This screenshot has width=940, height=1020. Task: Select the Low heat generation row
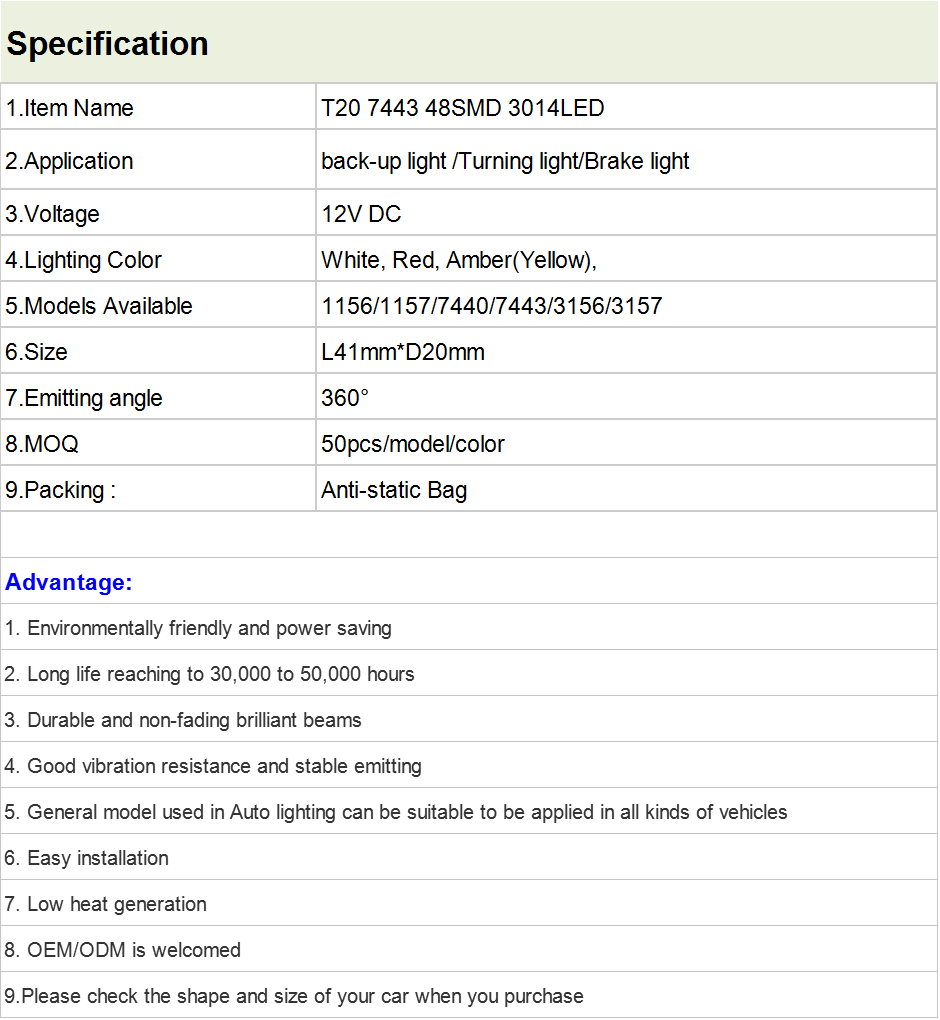tap(469, 903)
